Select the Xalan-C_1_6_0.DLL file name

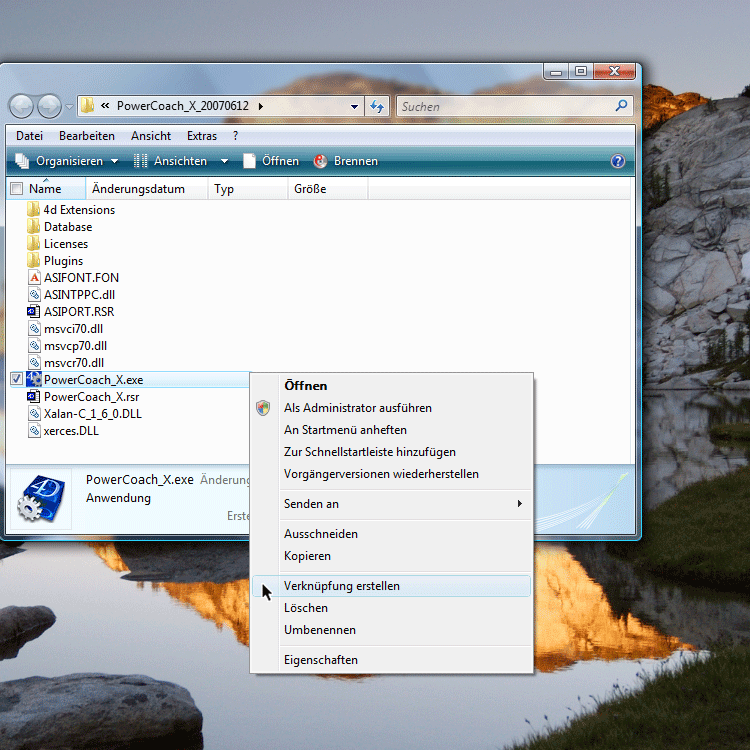click(x=93, y=414)
